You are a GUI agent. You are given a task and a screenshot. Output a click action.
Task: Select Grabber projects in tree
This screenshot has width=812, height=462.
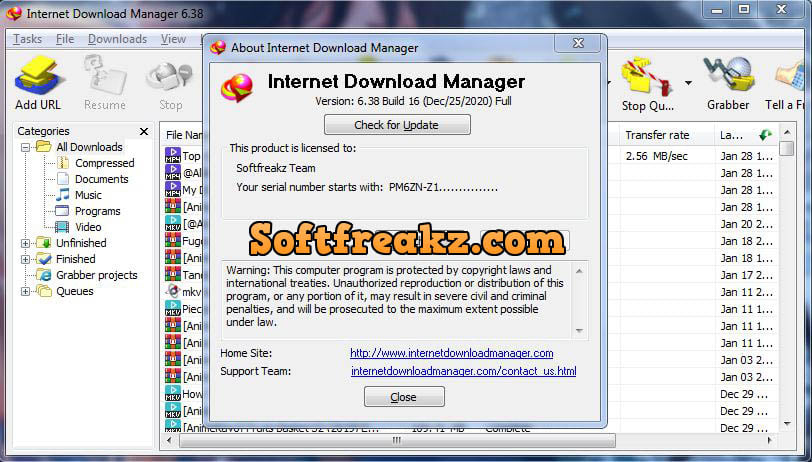96,275
